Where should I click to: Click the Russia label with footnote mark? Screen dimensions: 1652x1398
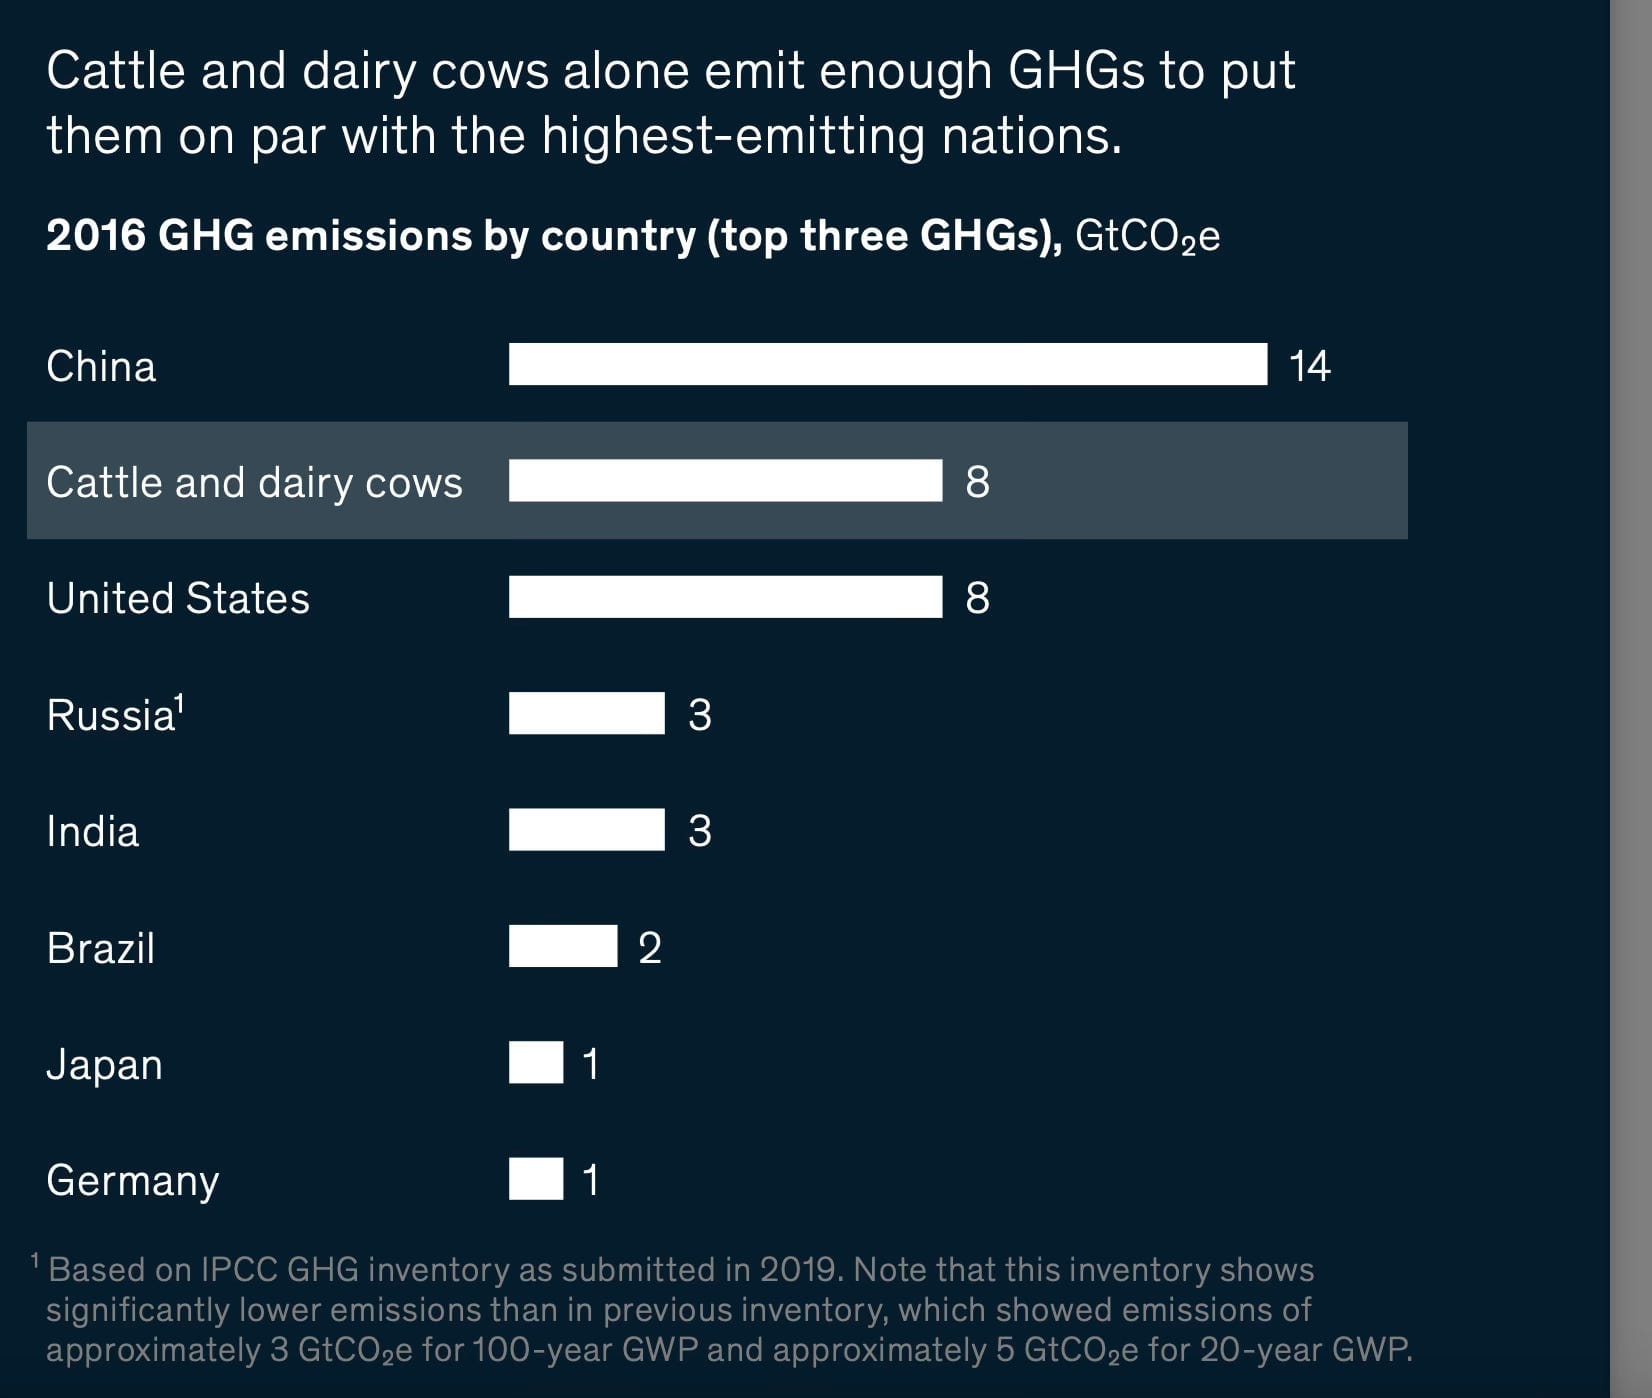(116, 714)
